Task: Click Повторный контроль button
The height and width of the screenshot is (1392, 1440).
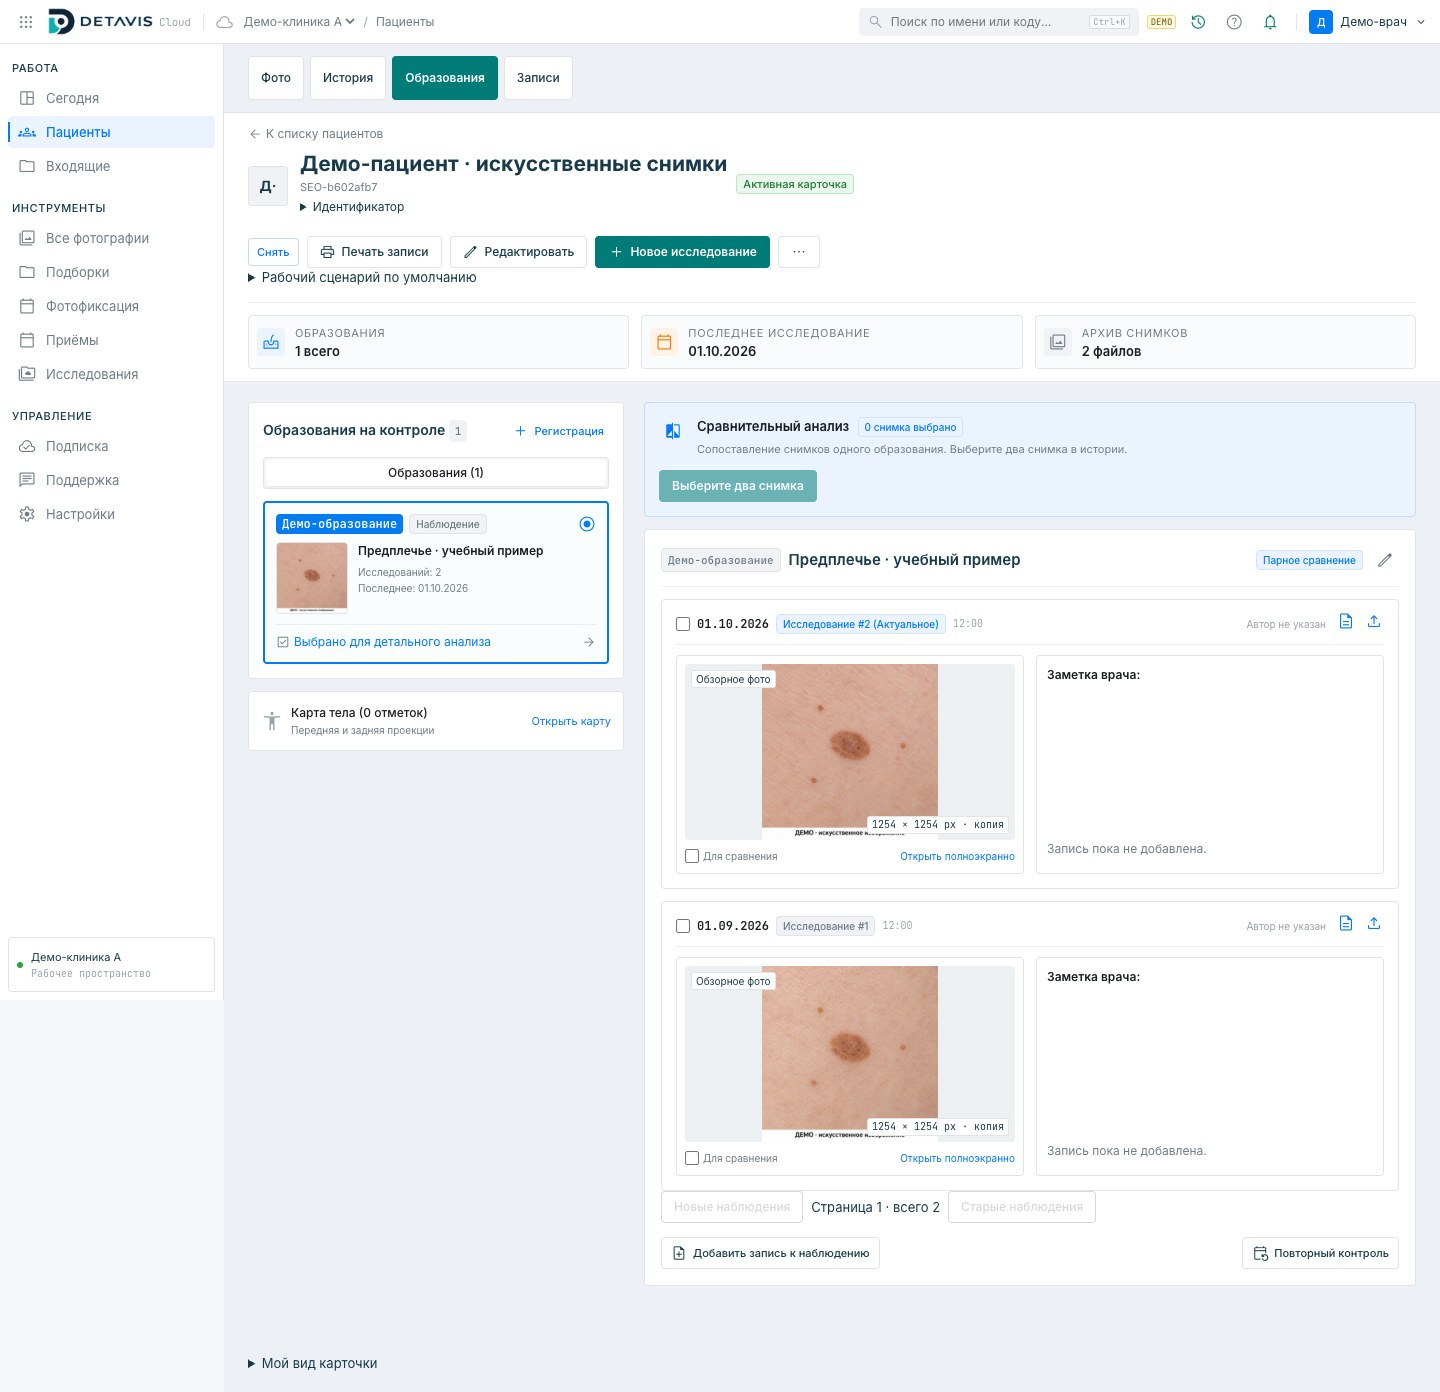Action: [x=1320, y=1253]
